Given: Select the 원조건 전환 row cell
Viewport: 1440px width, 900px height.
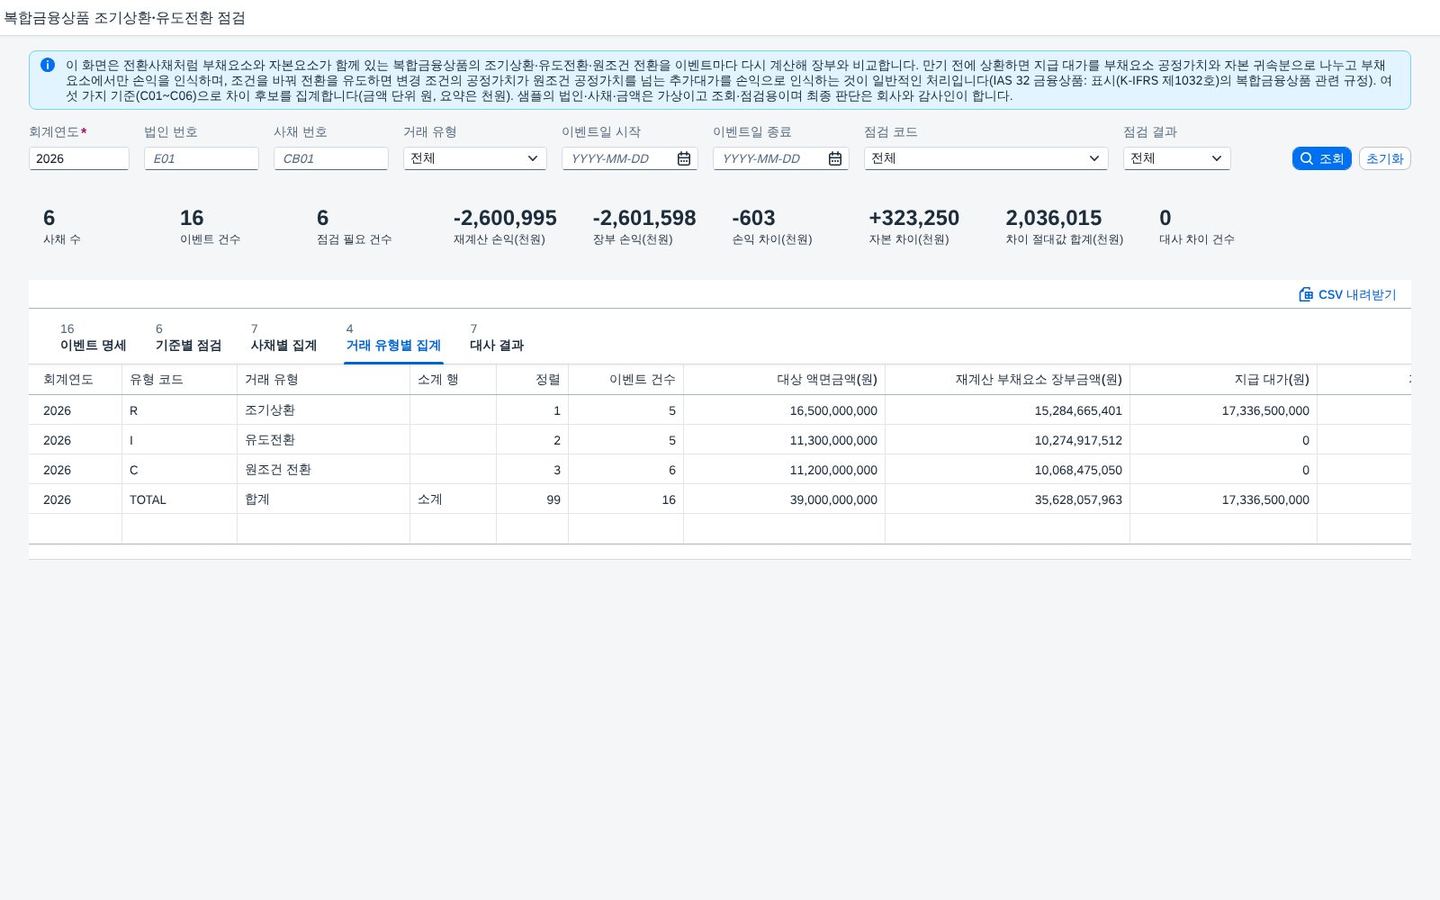Looking at the screenshot, I should (323, 470).
